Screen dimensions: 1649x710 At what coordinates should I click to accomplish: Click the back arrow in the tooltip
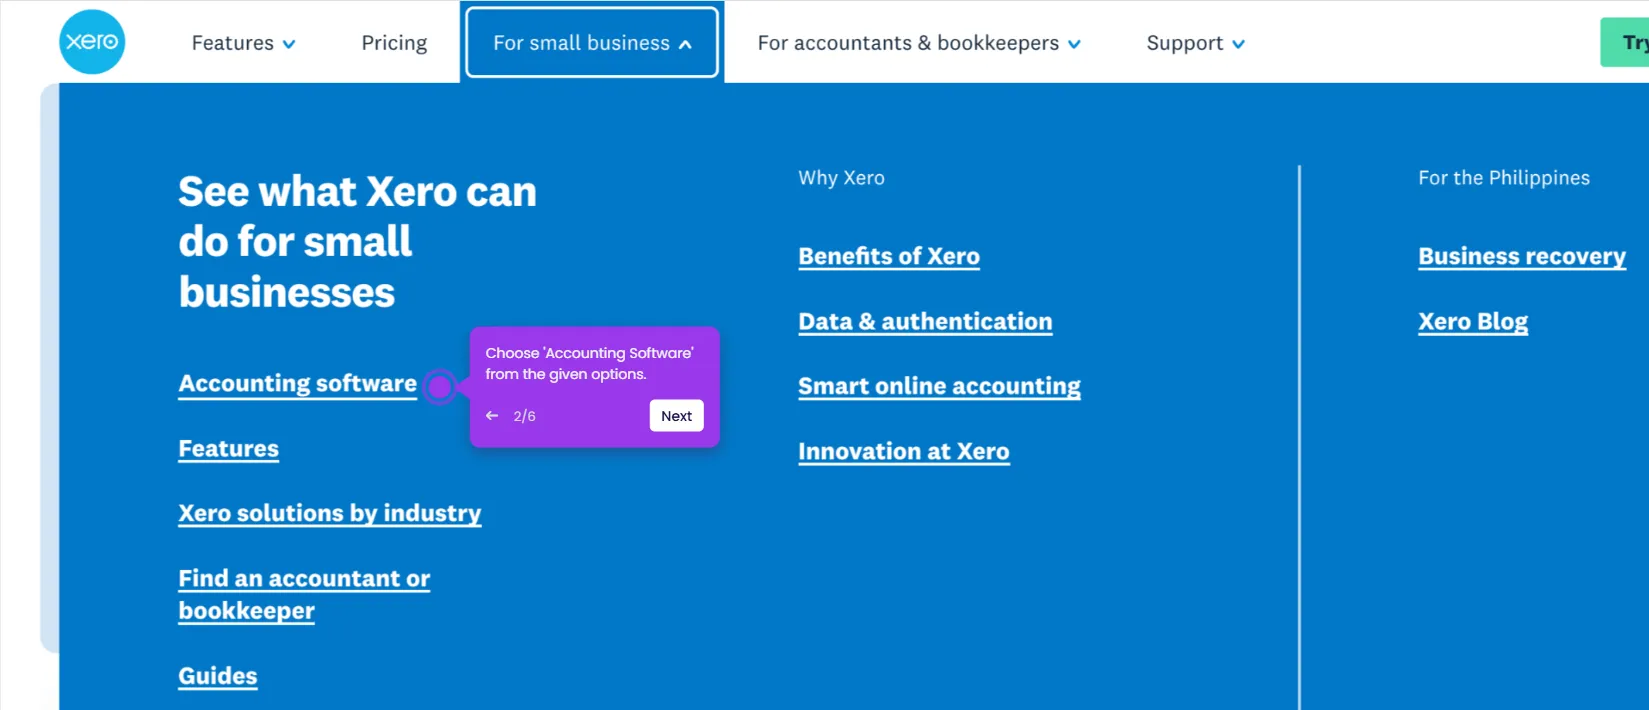492,416
